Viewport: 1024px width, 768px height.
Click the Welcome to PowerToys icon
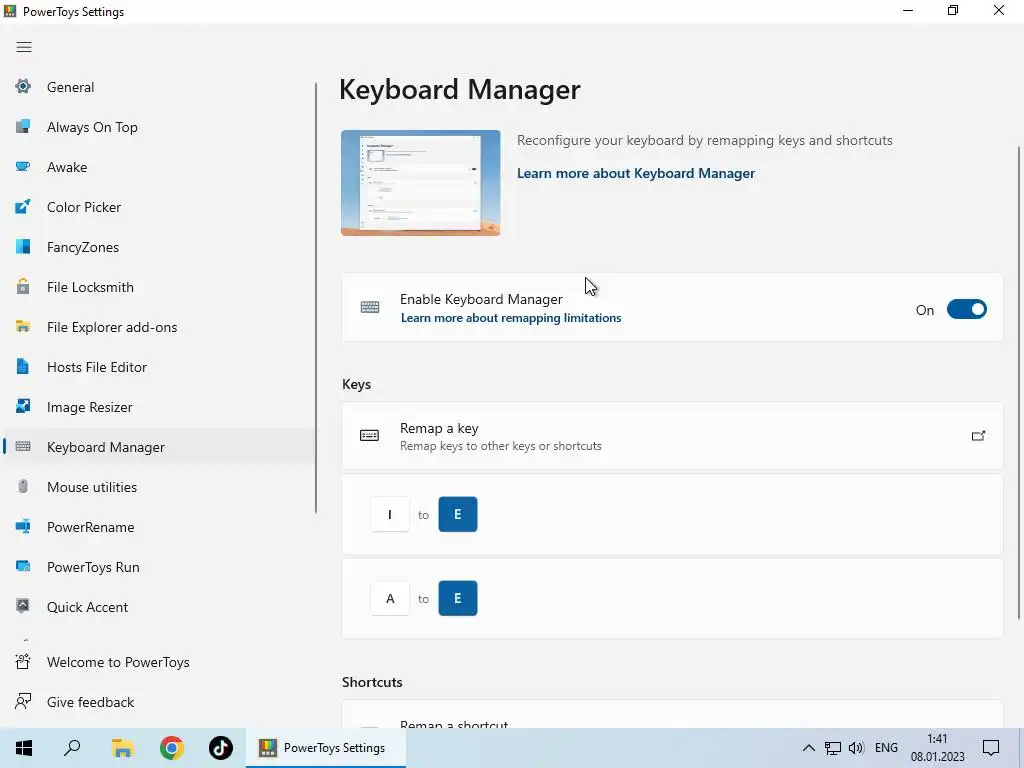pyautogui.click(x=23, y=662)
